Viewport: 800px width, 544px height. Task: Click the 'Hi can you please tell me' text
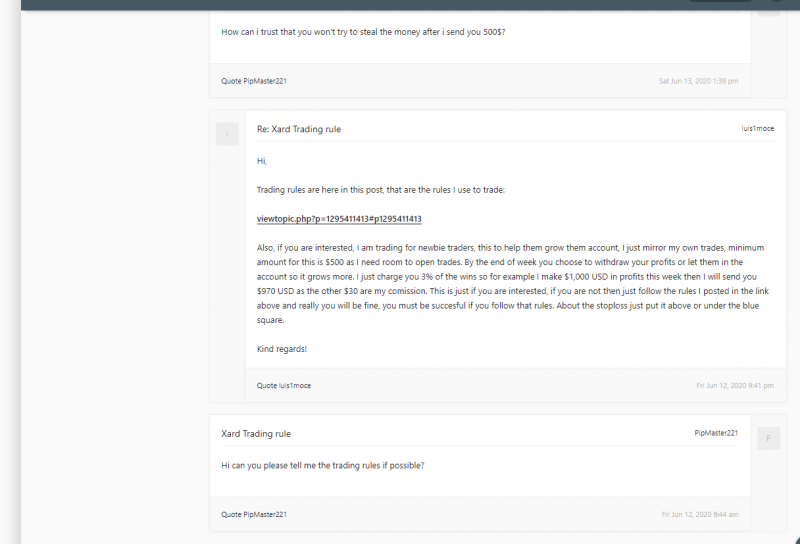[x=322, y=464]
